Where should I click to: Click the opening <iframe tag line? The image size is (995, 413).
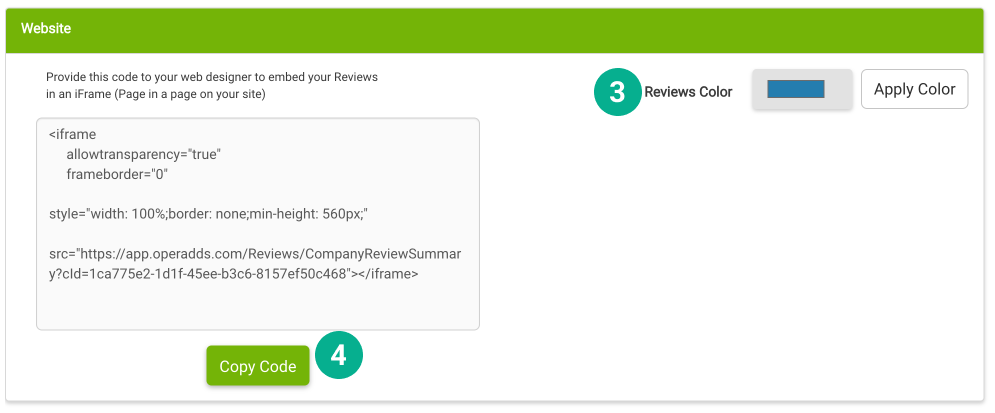click(x=72, y=133)
